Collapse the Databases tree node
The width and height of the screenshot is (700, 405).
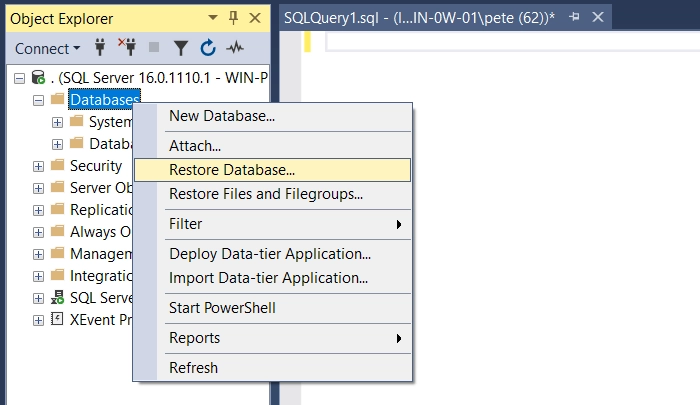point(38,100)
